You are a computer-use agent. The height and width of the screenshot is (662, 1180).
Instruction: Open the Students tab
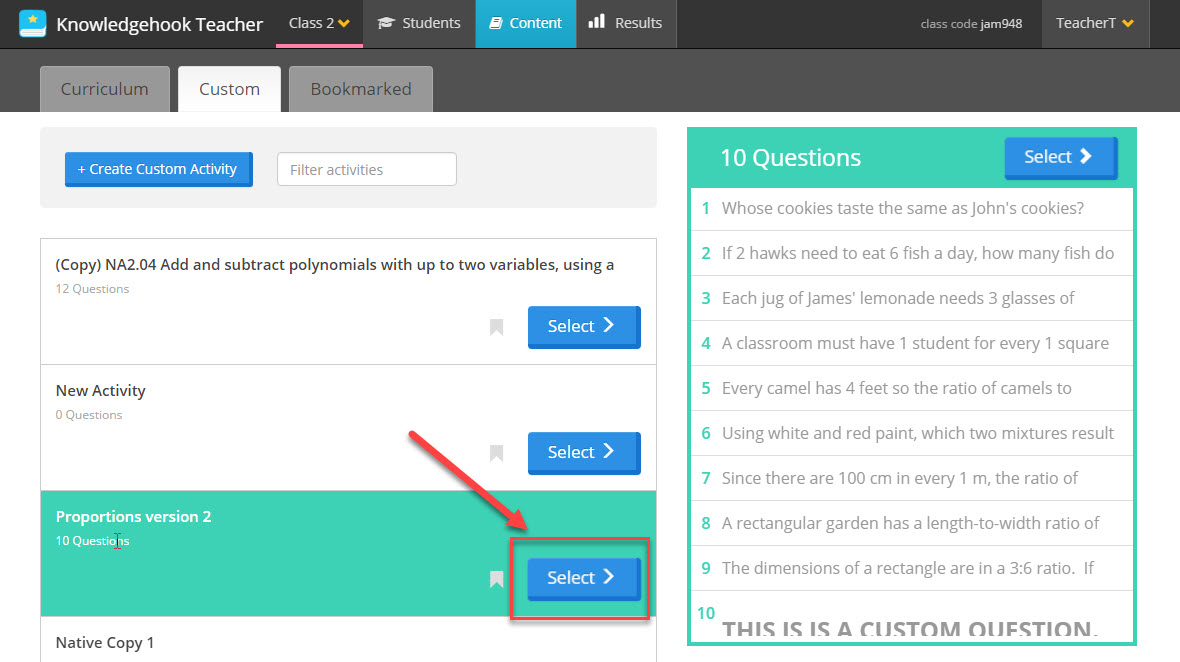click(419, 23)
